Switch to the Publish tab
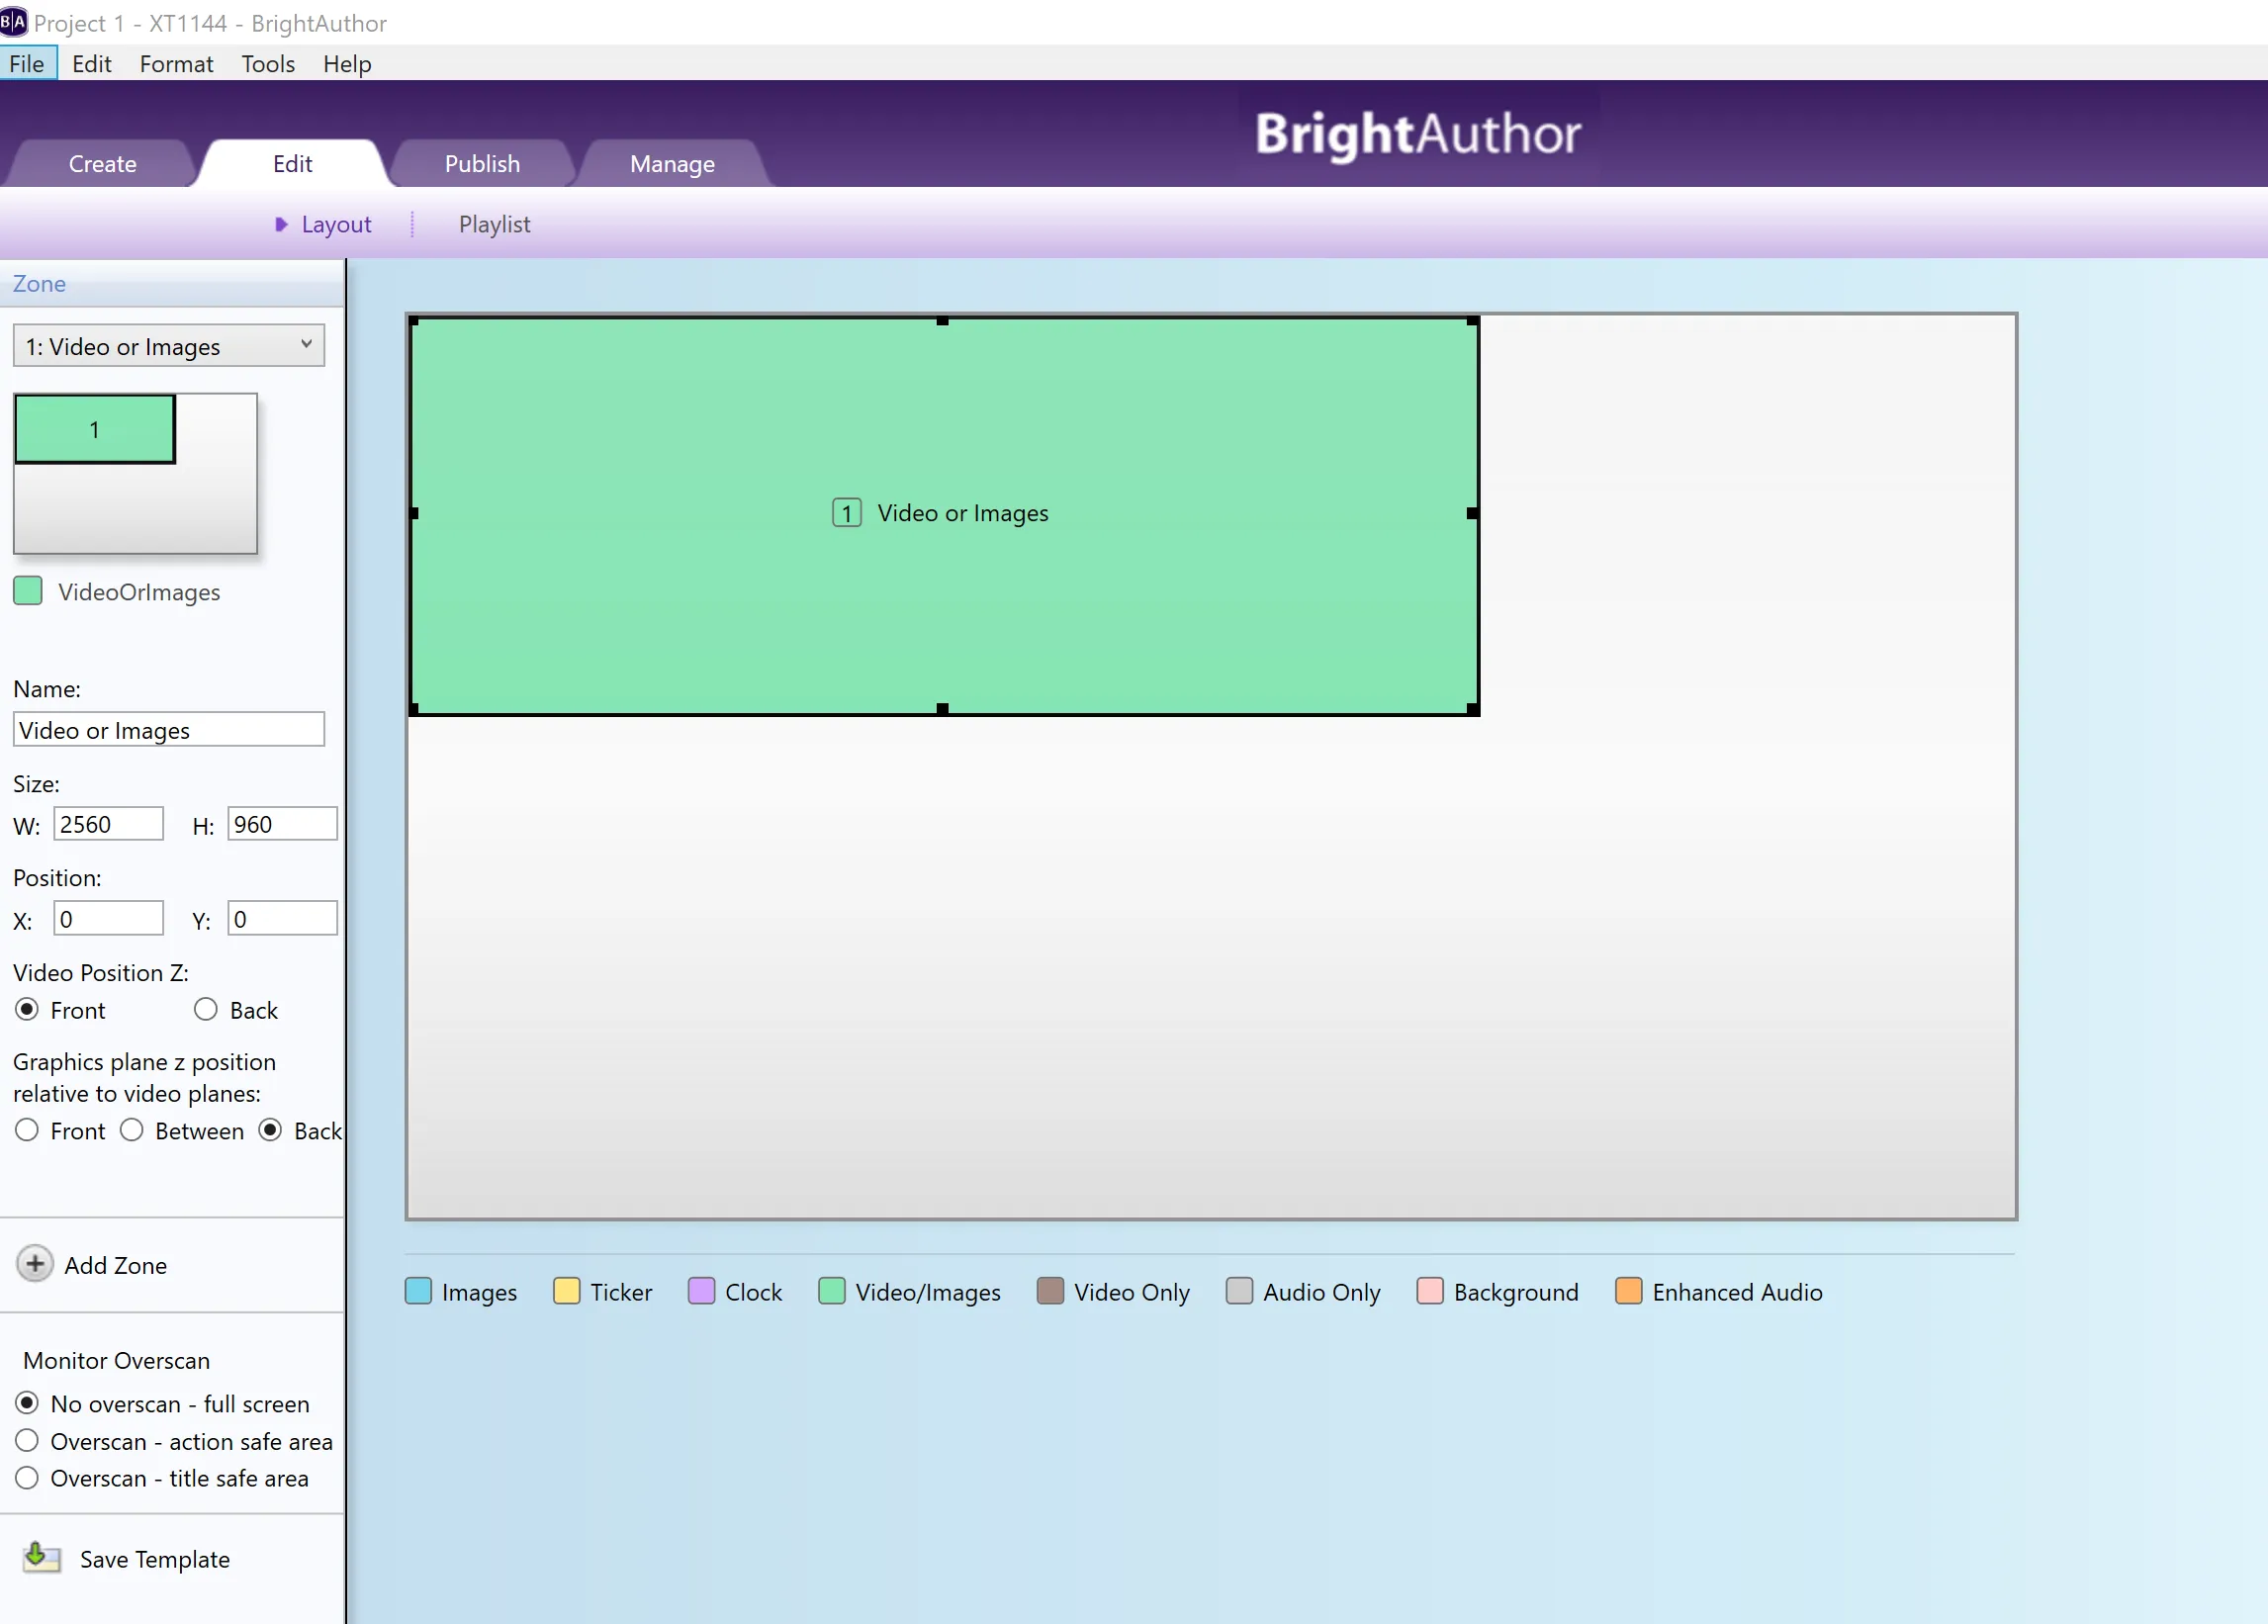The image size is (2268, 1624). pyautogui.click(x=482, y=163)
